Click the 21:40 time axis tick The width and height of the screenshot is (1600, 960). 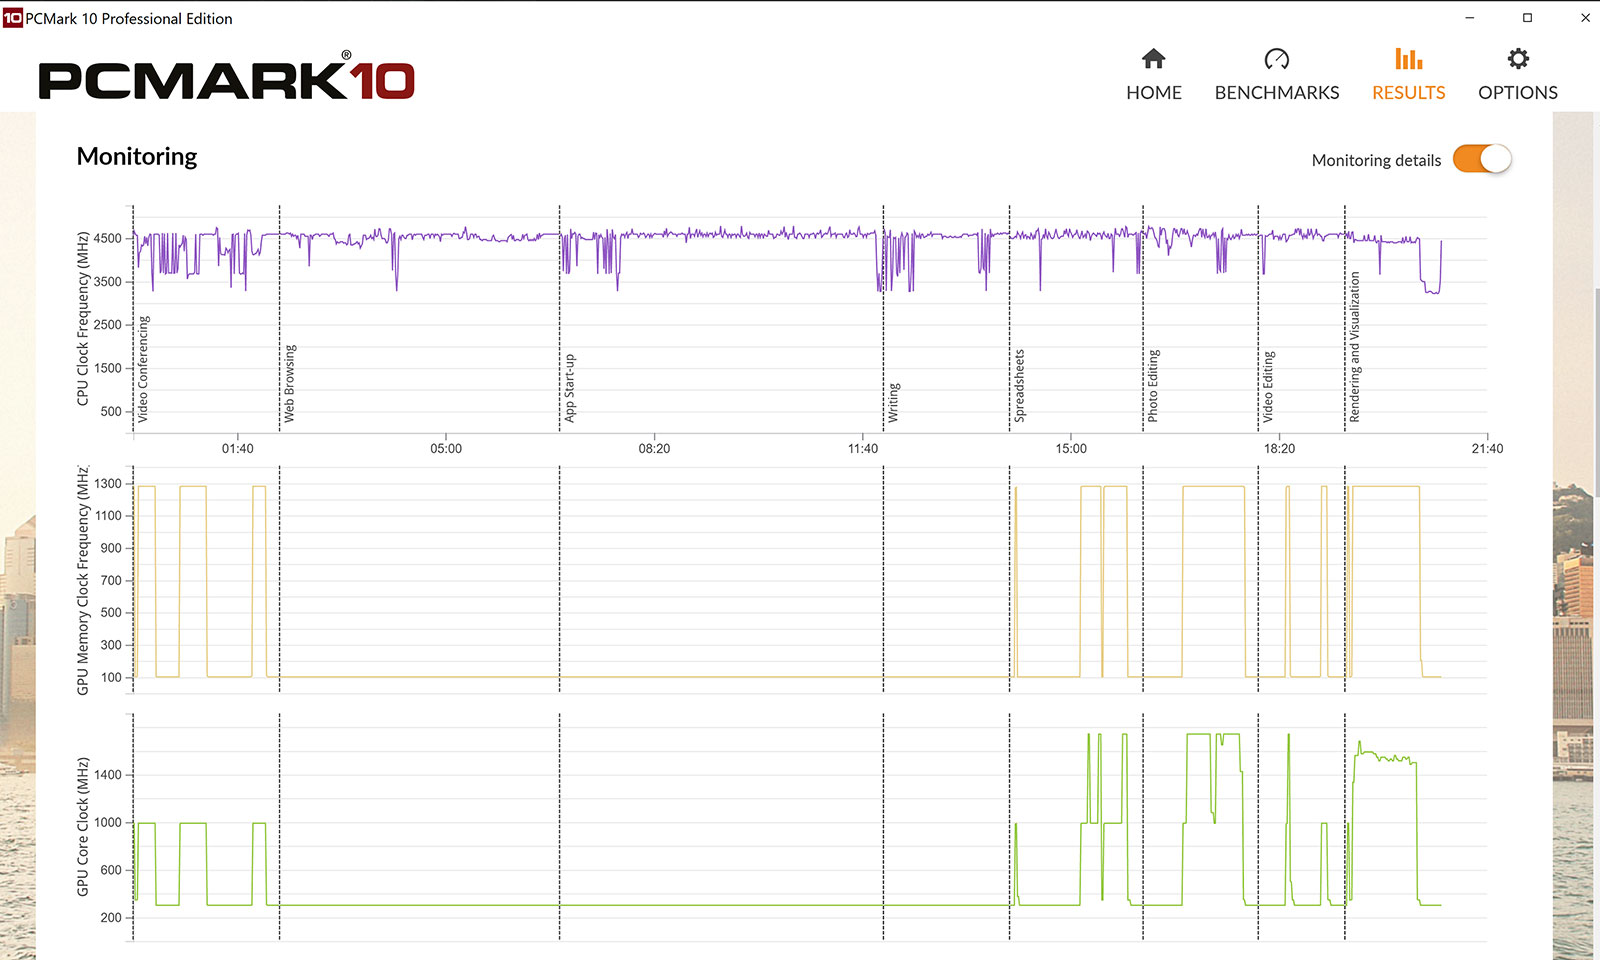click(x=1487, y=448)
